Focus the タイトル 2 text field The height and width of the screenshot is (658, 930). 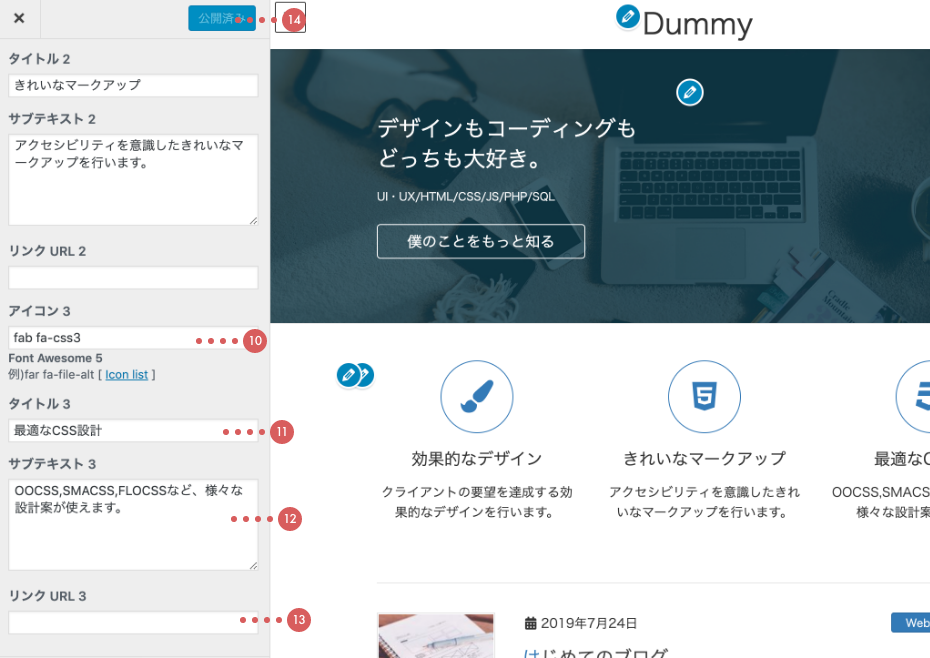(x=133, y=85)
